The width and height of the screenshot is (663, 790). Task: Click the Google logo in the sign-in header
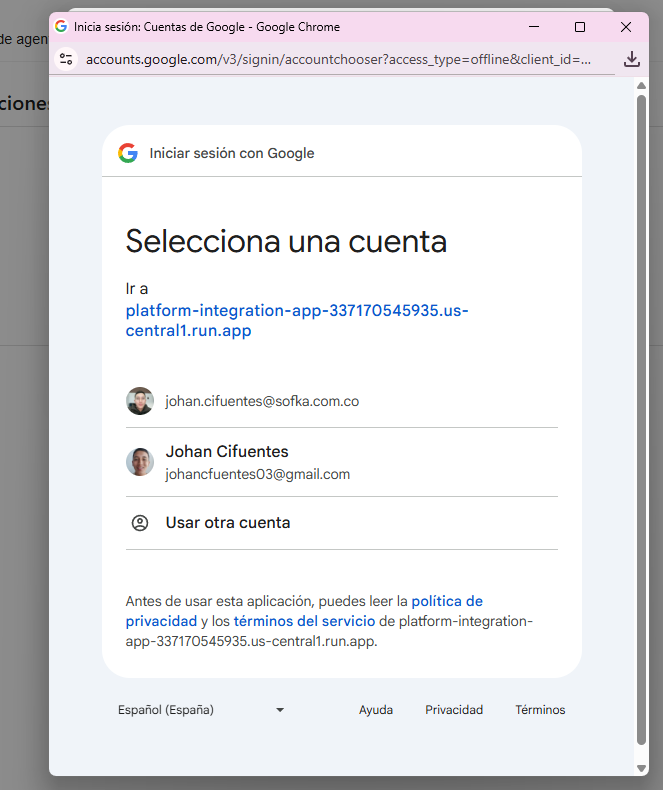point(127,153)
